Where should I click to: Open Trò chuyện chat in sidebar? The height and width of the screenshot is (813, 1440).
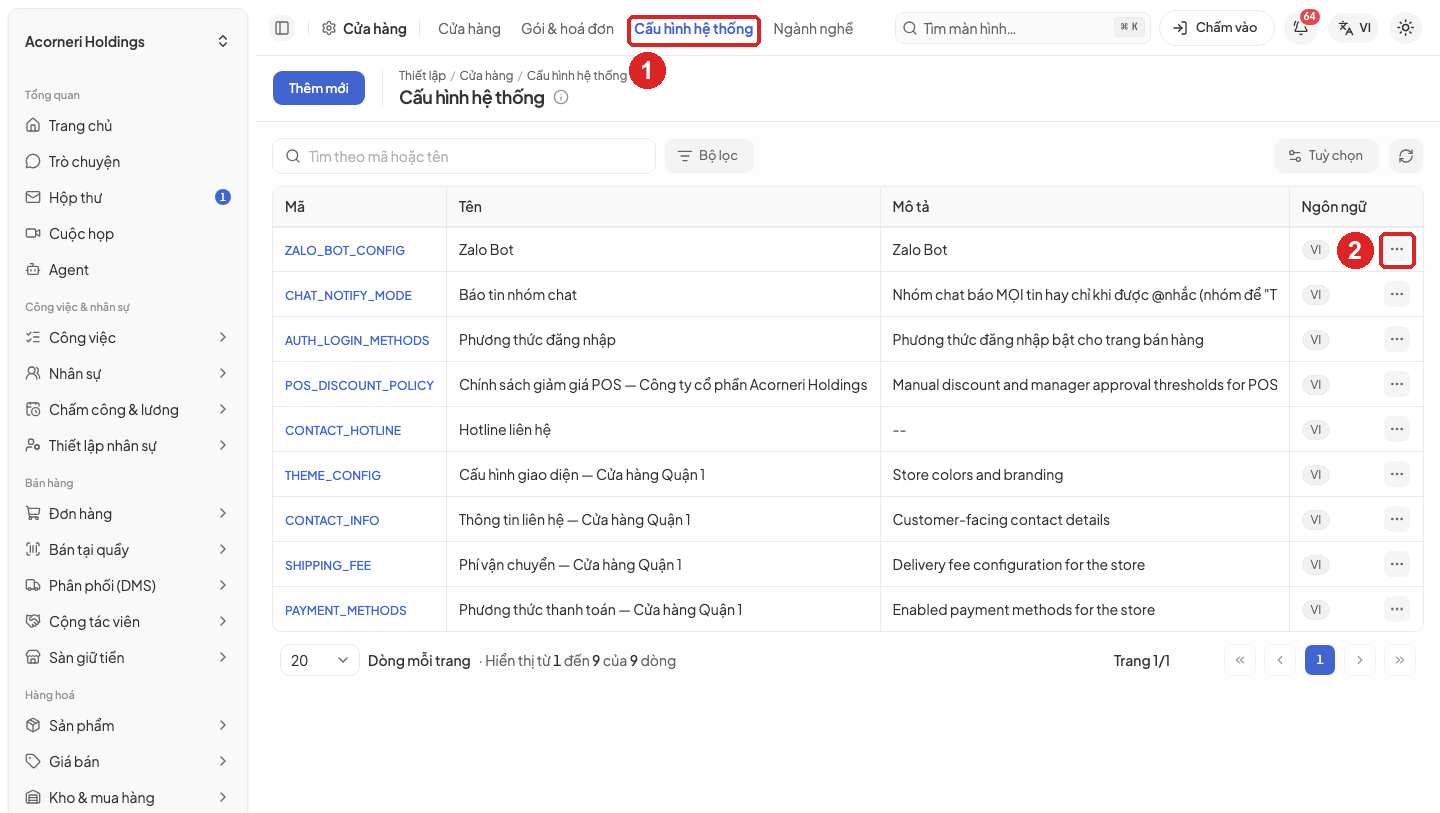click(x=128, y=162)
